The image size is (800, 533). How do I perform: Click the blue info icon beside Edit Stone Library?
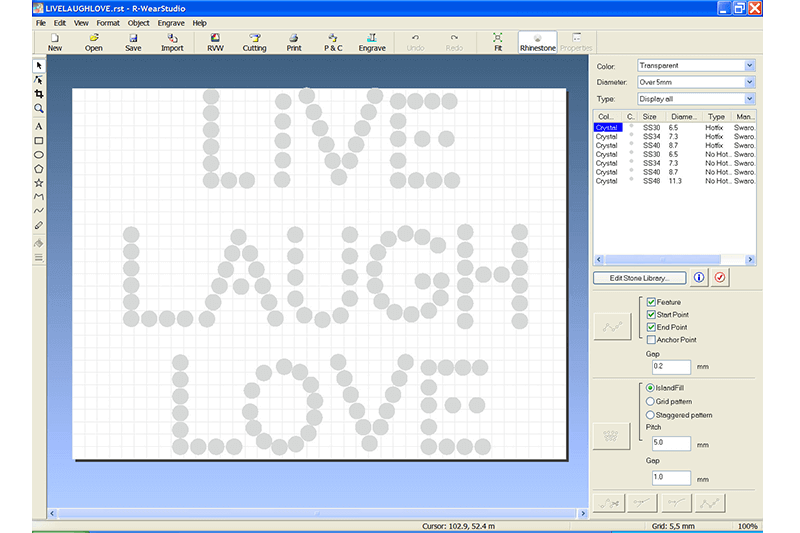[x=699, y=278]
